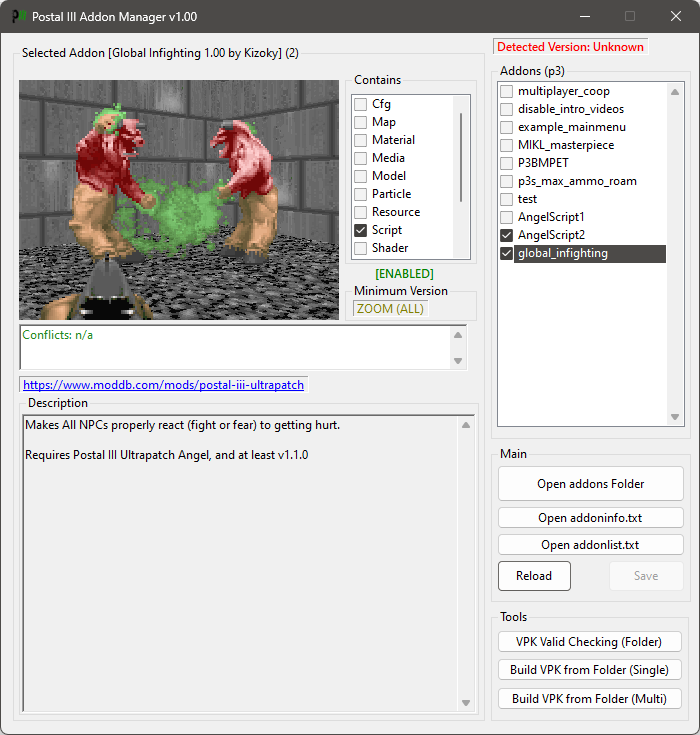Toggle the Cfg checkbox in Contains
The width and height of the screenshot is (700, 735).
[x=361, y=104]
